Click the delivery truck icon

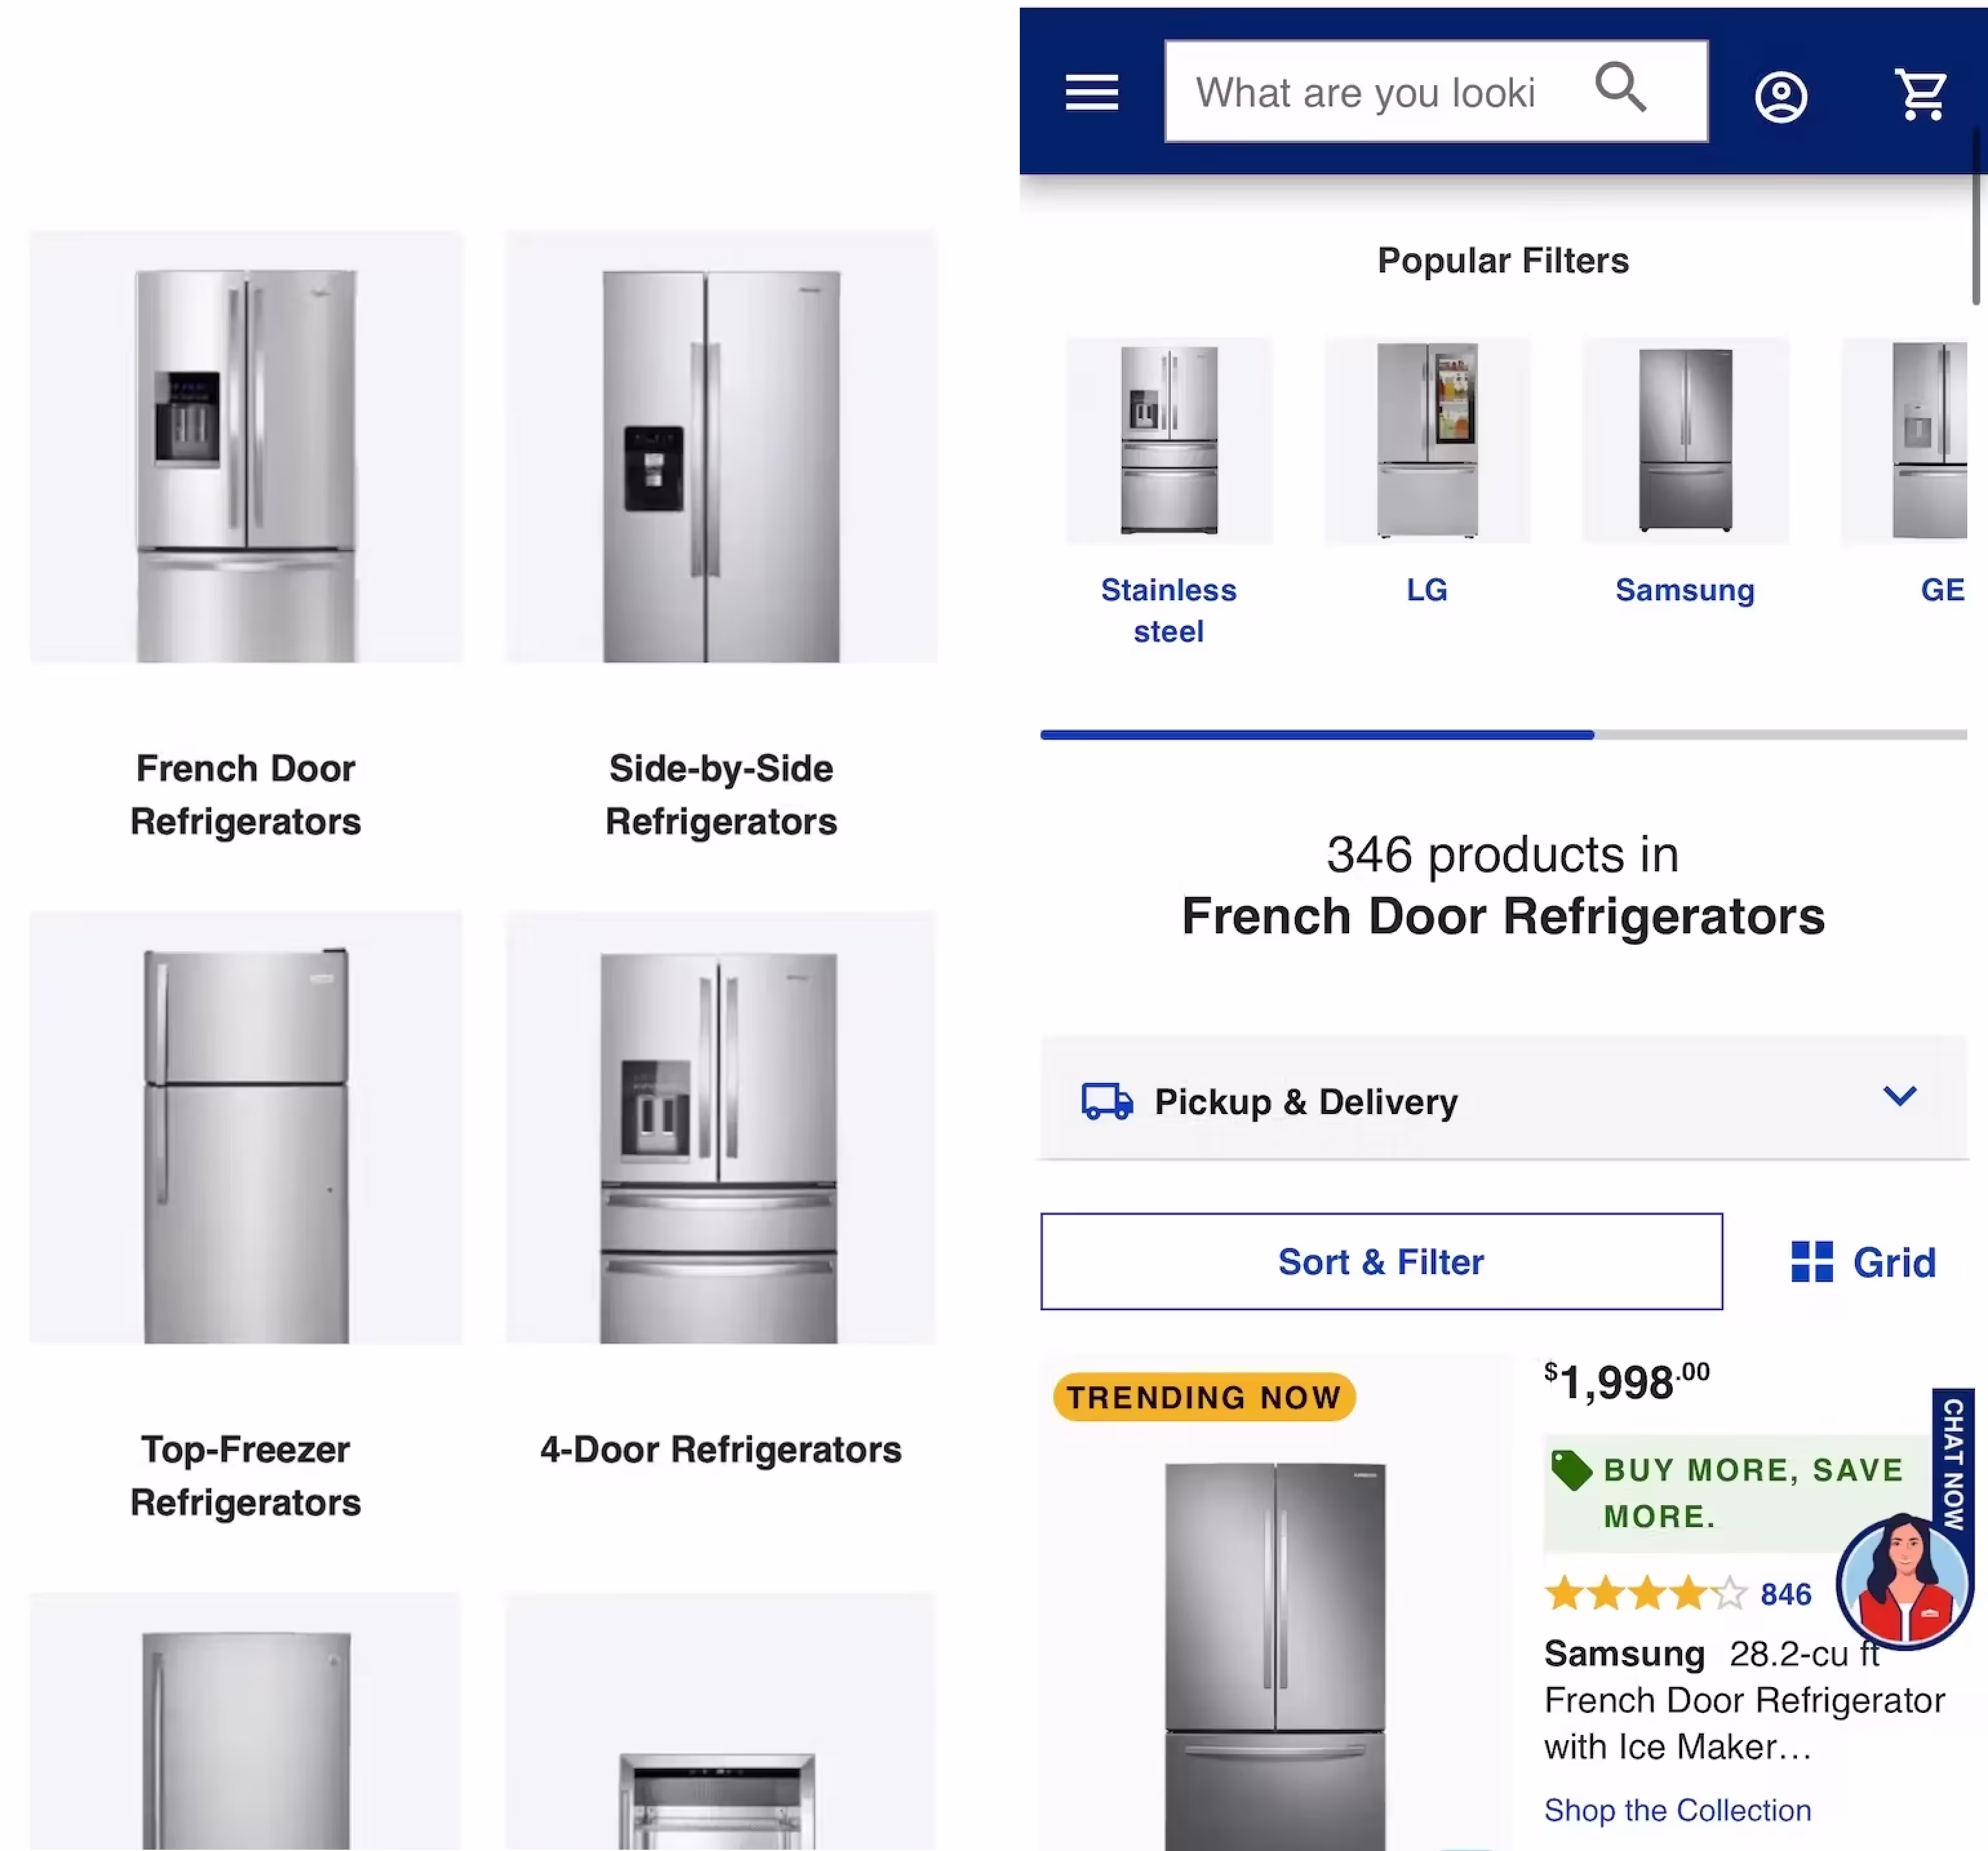(1107, 1101)
